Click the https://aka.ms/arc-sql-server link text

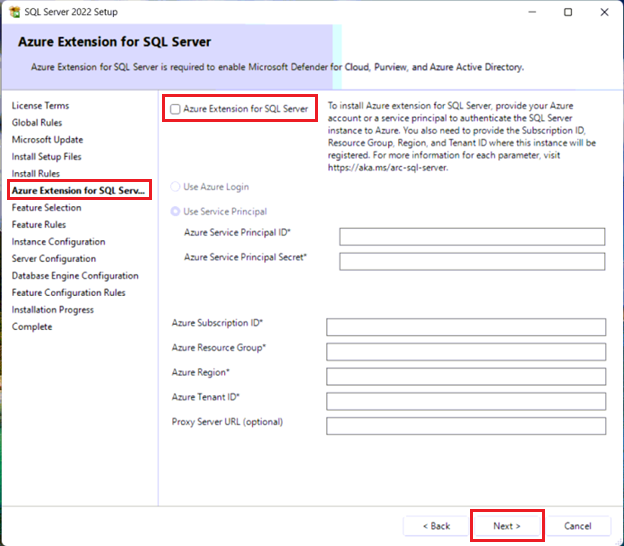(x=388, y=168)
